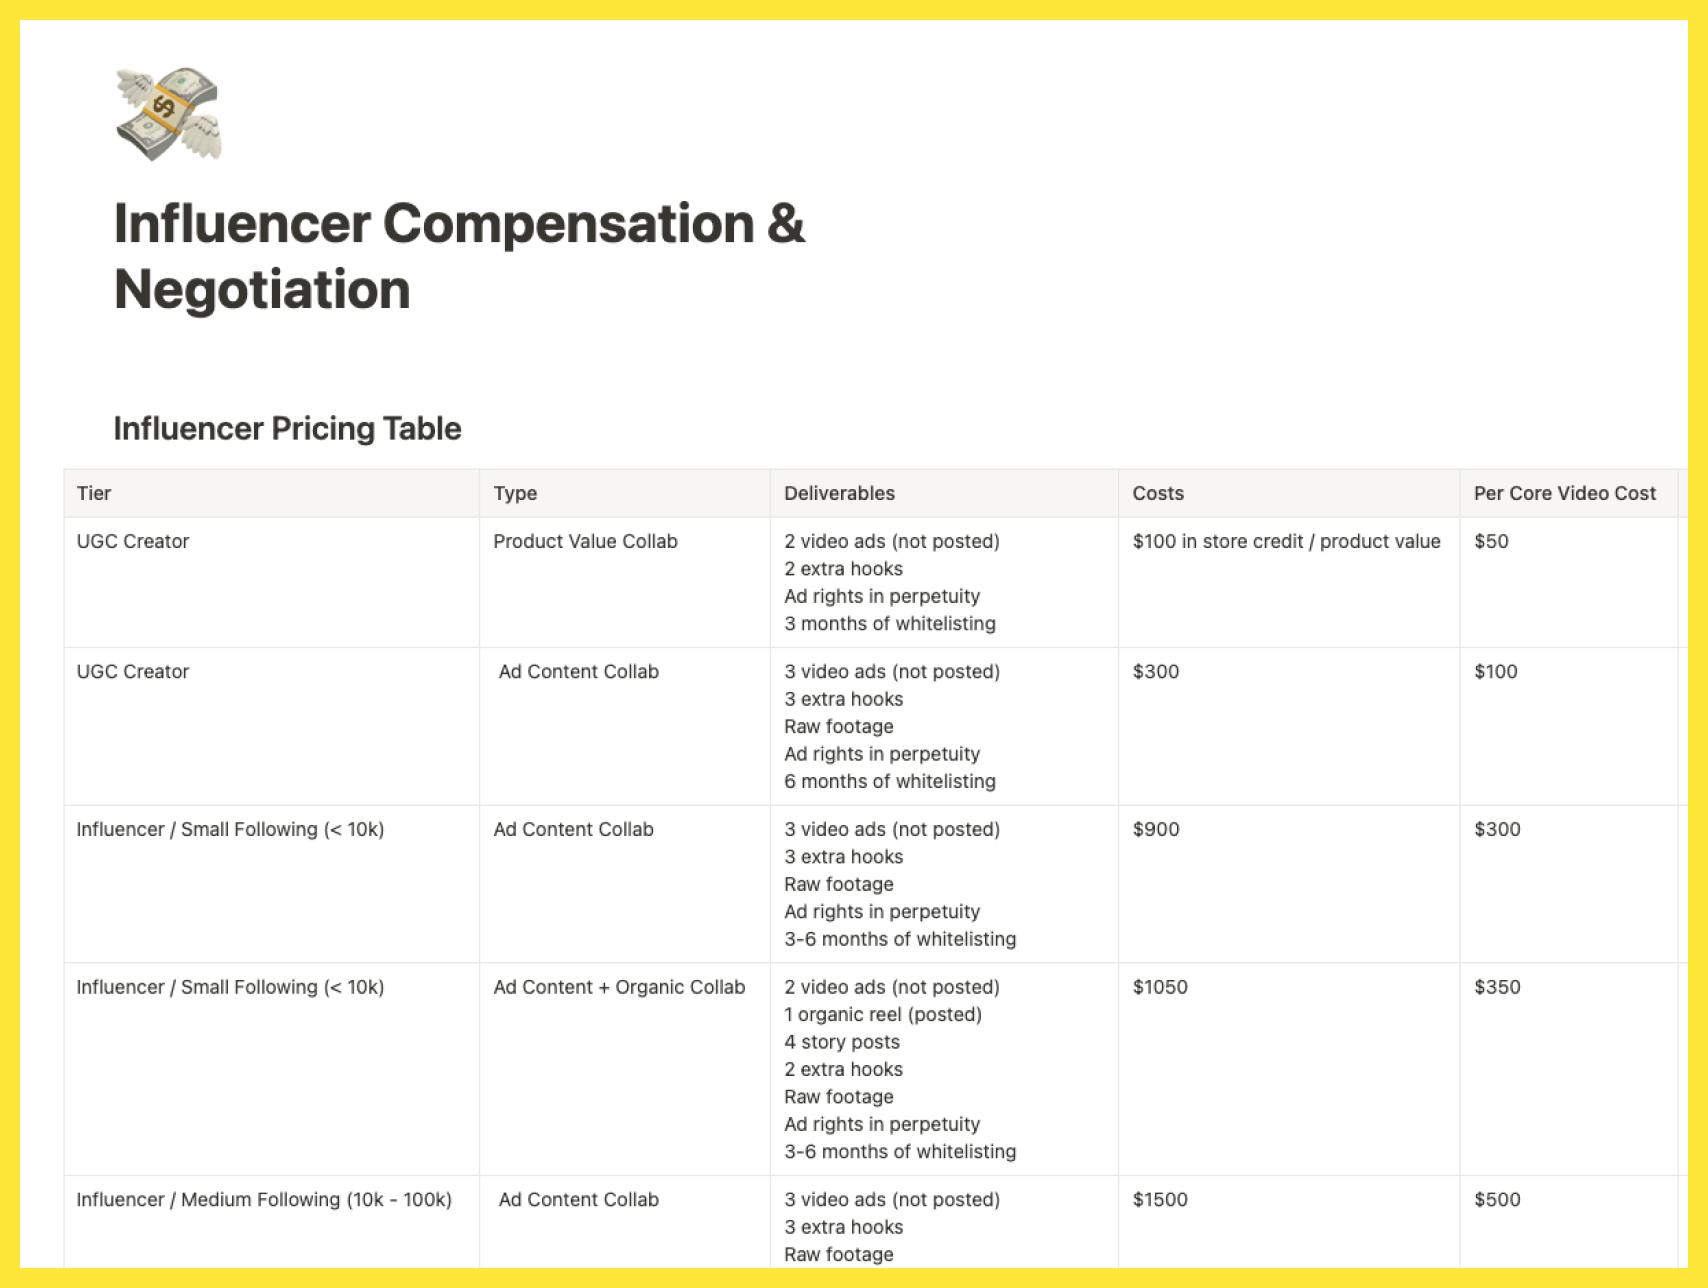Select the Per Core Video Cost header
The height and width of the screenshot is (1288, 1708).
click(x=1567, y=493)
